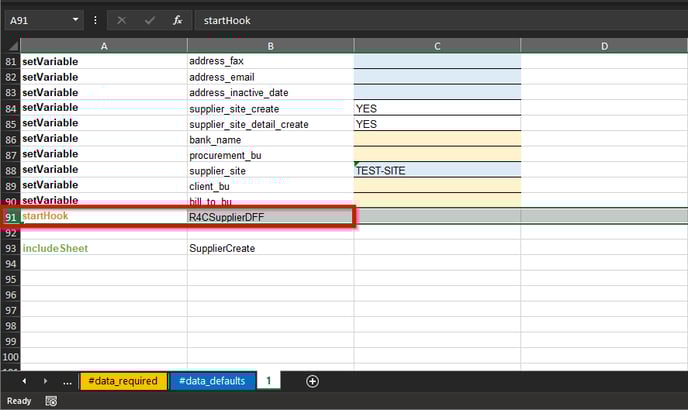
Task: Click the Ready status indicator
Action: (x=19, y=401)
